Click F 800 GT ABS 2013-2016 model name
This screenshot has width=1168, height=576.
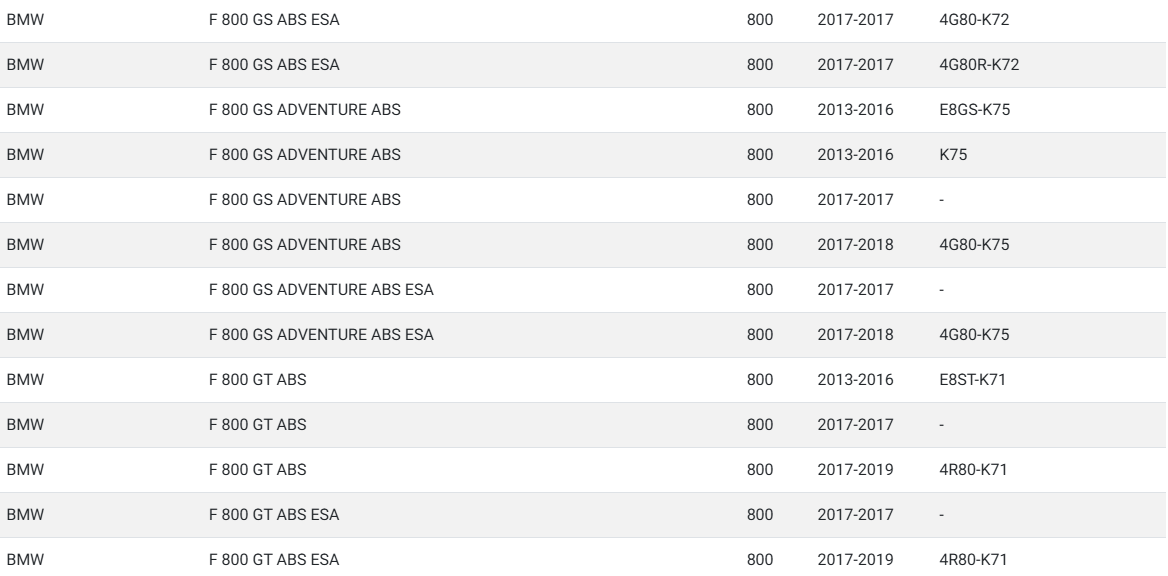[257, 379]
